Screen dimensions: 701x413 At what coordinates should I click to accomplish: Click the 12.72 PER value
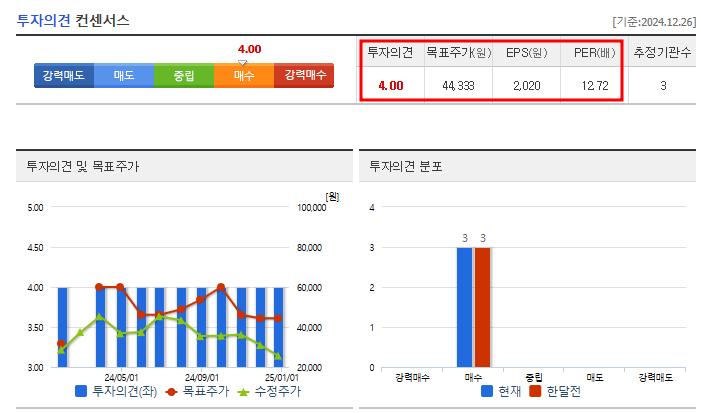[x=595, y=85]
